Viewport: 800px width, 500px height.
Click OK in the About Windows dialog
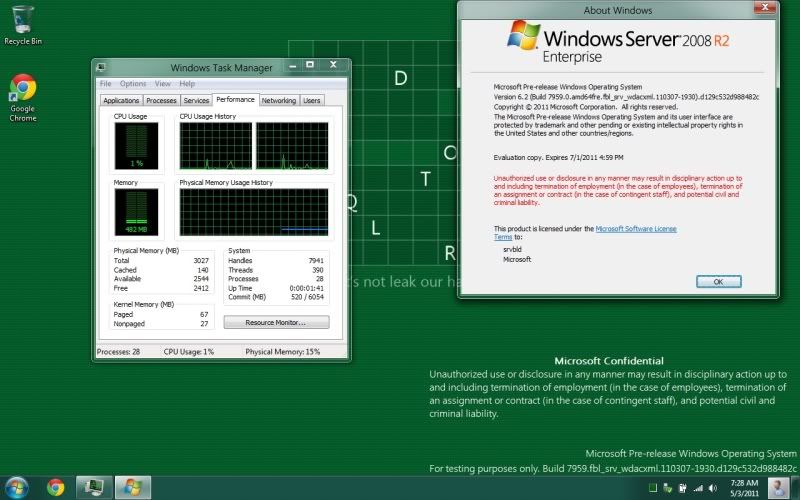[x=718, y=282]
